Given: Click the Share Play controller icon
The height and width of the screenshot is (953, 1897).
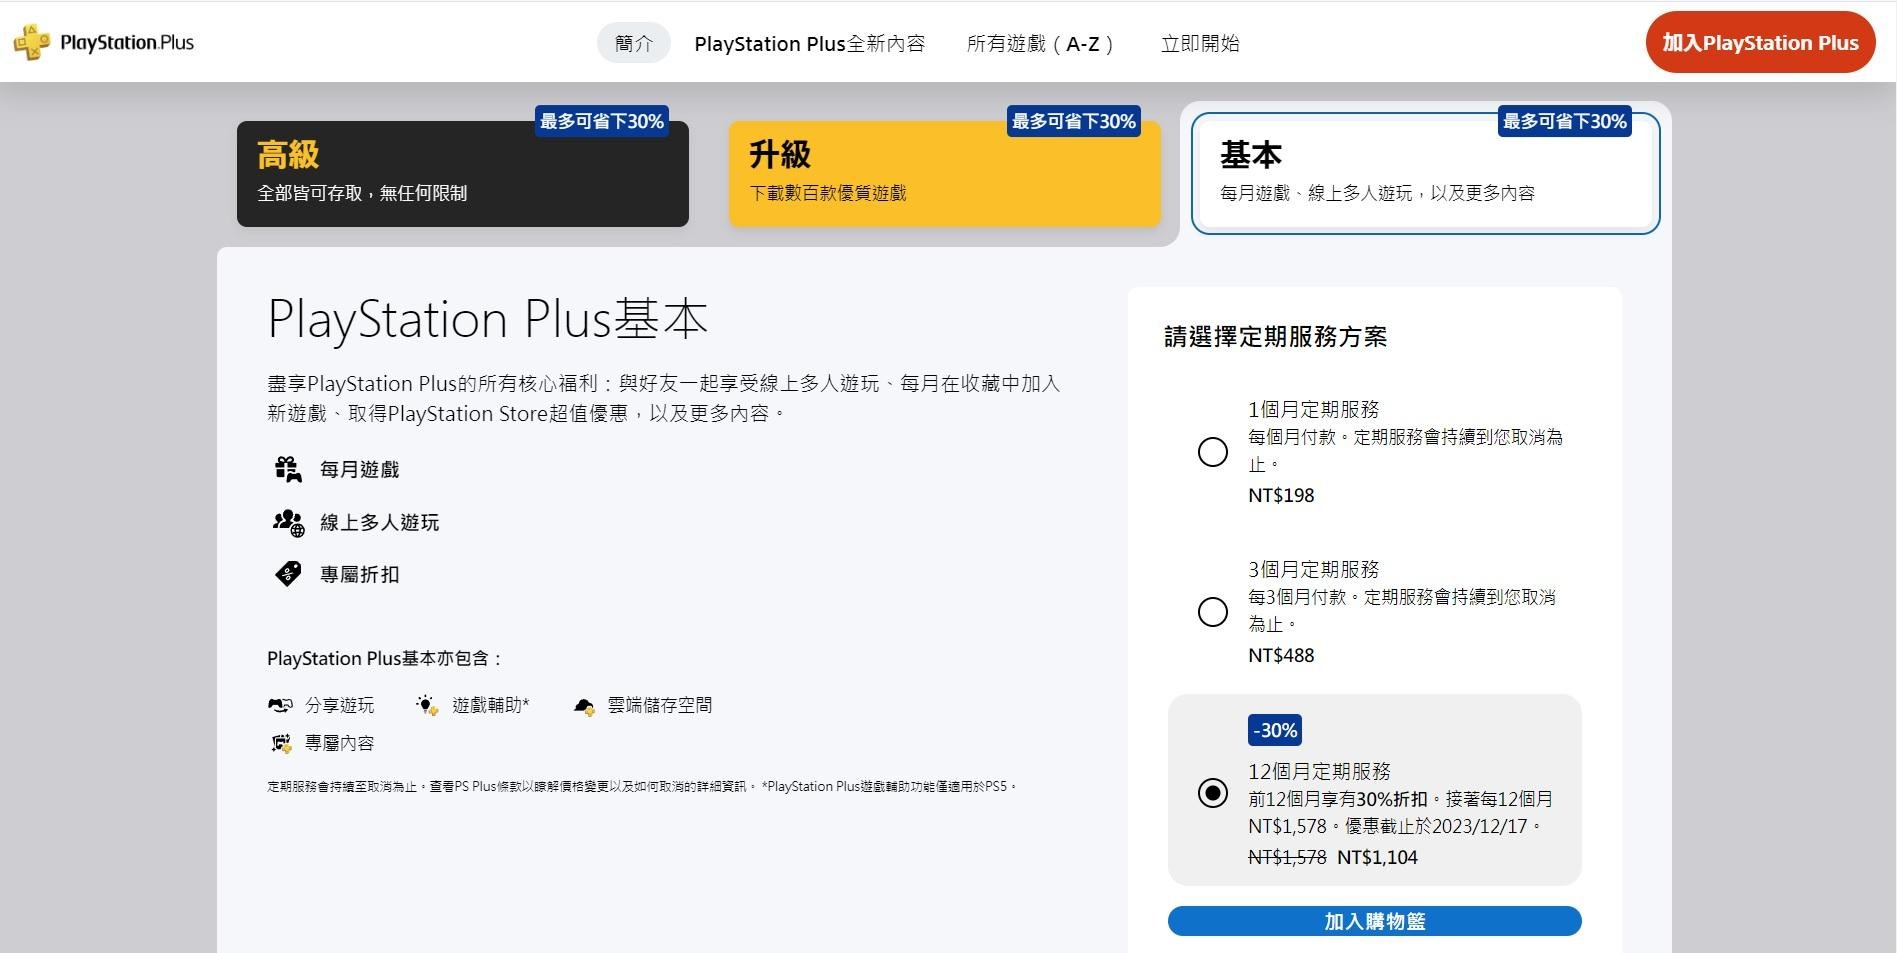Looking at the screenshot, I should click(x=280, y=704).
